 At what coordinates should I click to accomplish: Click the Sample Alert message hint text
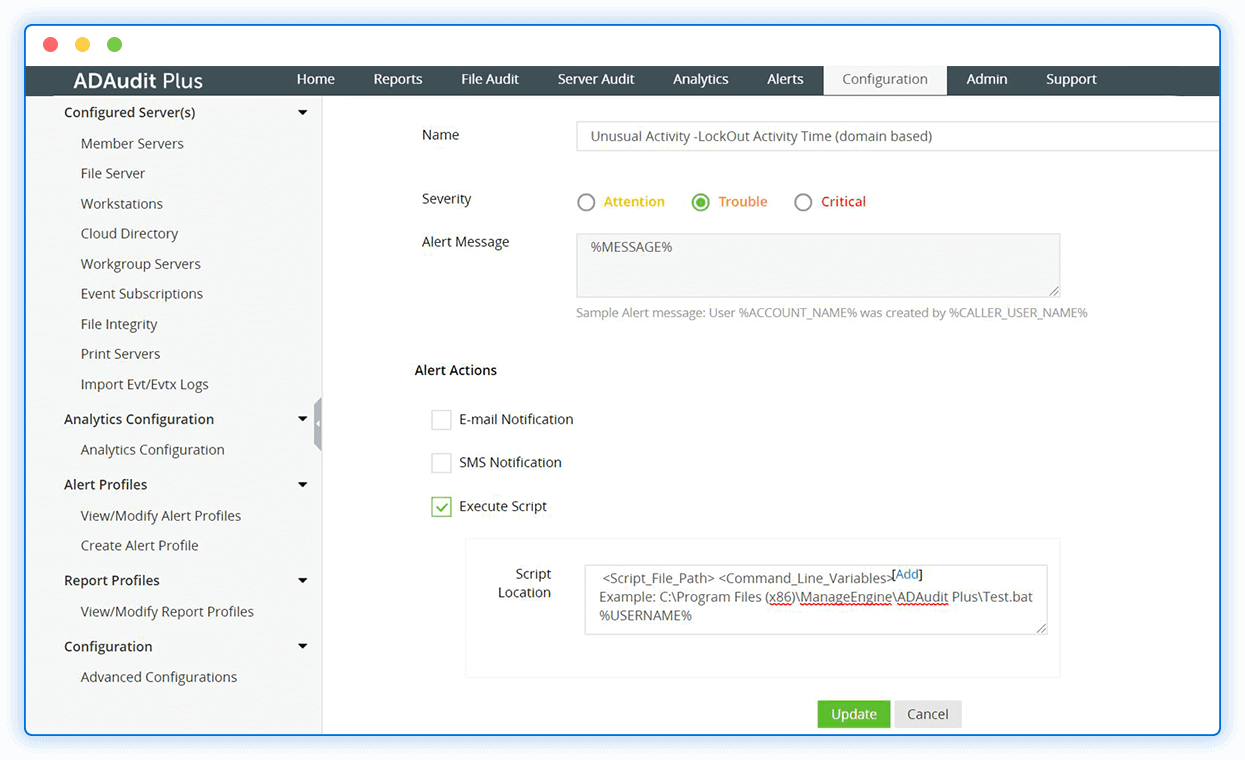(832, 313)
